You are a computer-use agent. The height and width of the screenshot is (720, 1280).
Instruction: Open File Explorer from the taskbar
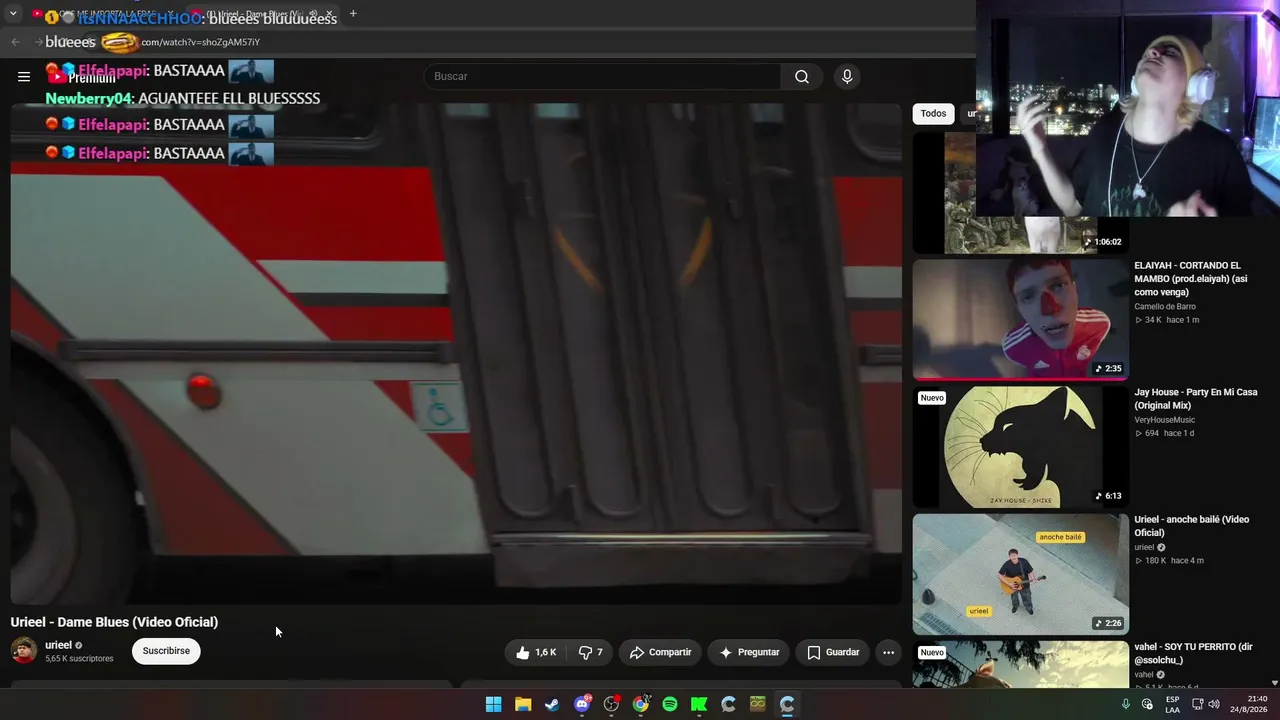[x=523, y=704]
